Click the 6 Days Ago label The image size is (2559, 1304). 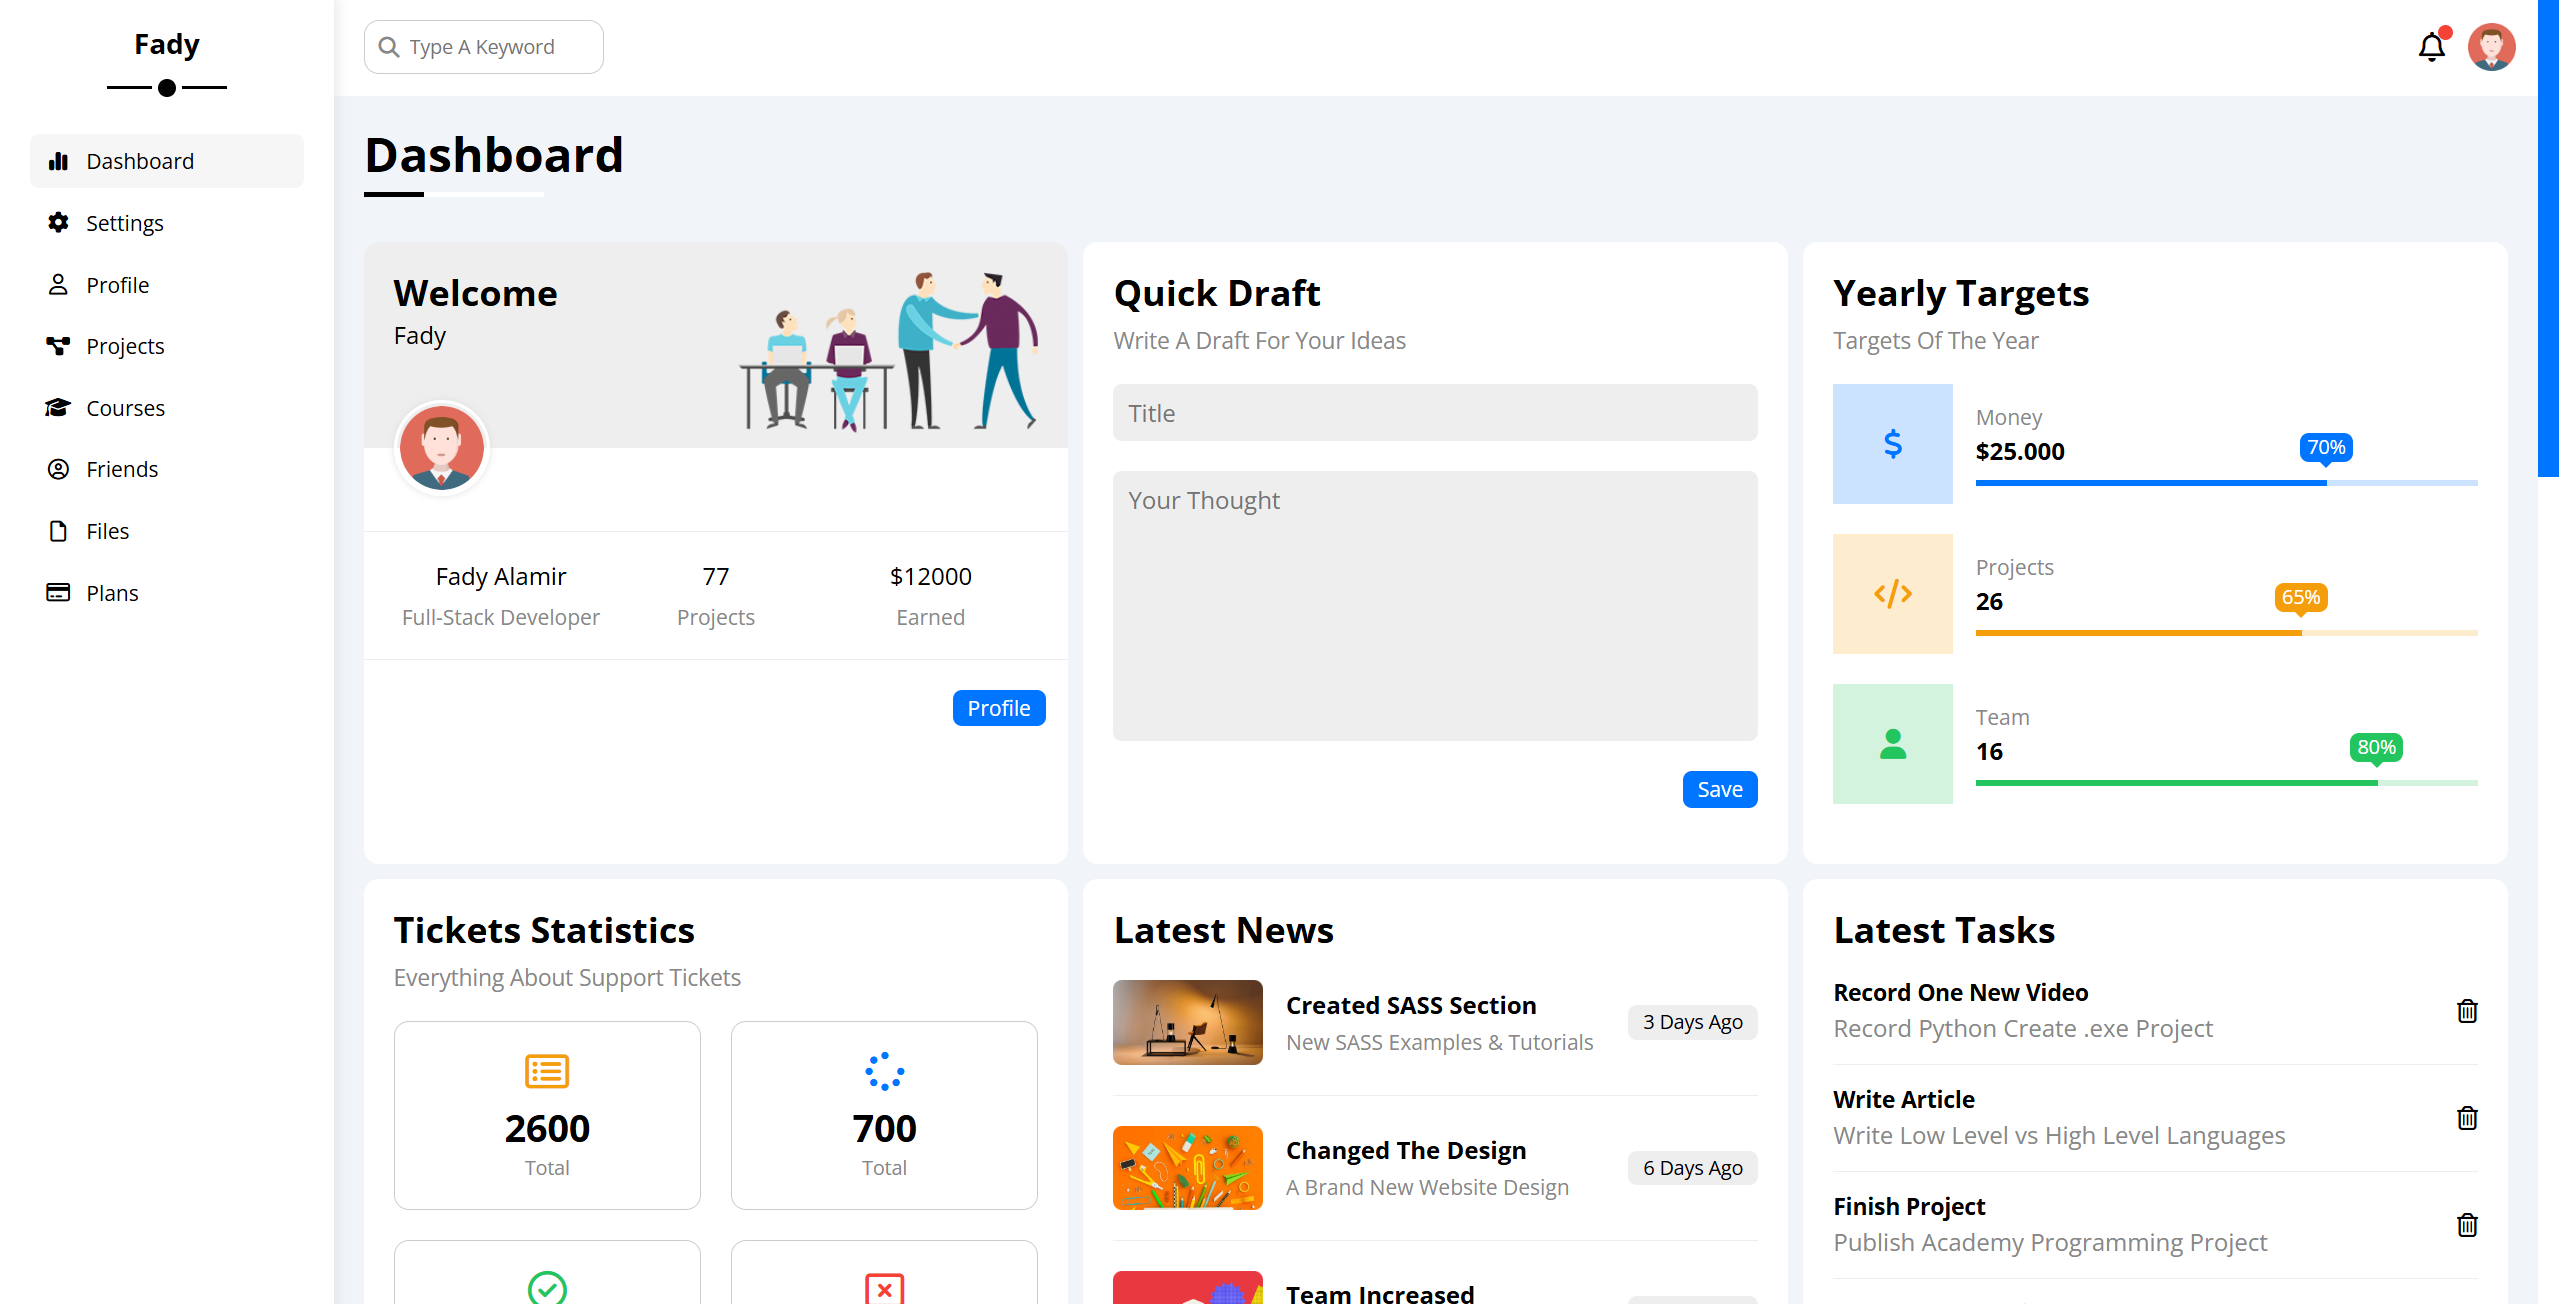1692,1168
